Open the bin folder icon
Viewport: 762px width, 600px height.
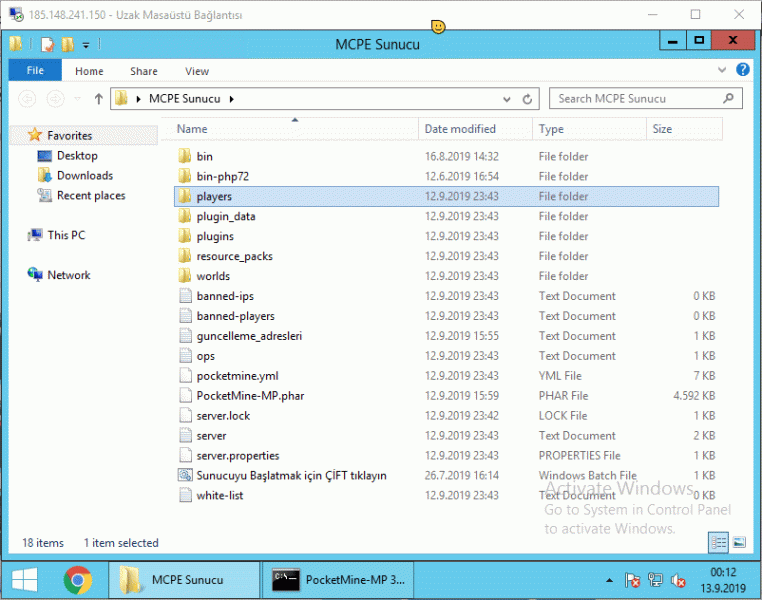coord(185,156)
